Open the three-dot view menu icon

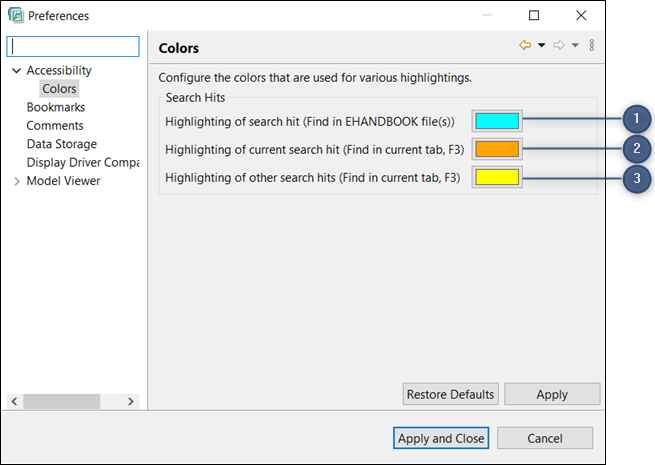[592, 46]
